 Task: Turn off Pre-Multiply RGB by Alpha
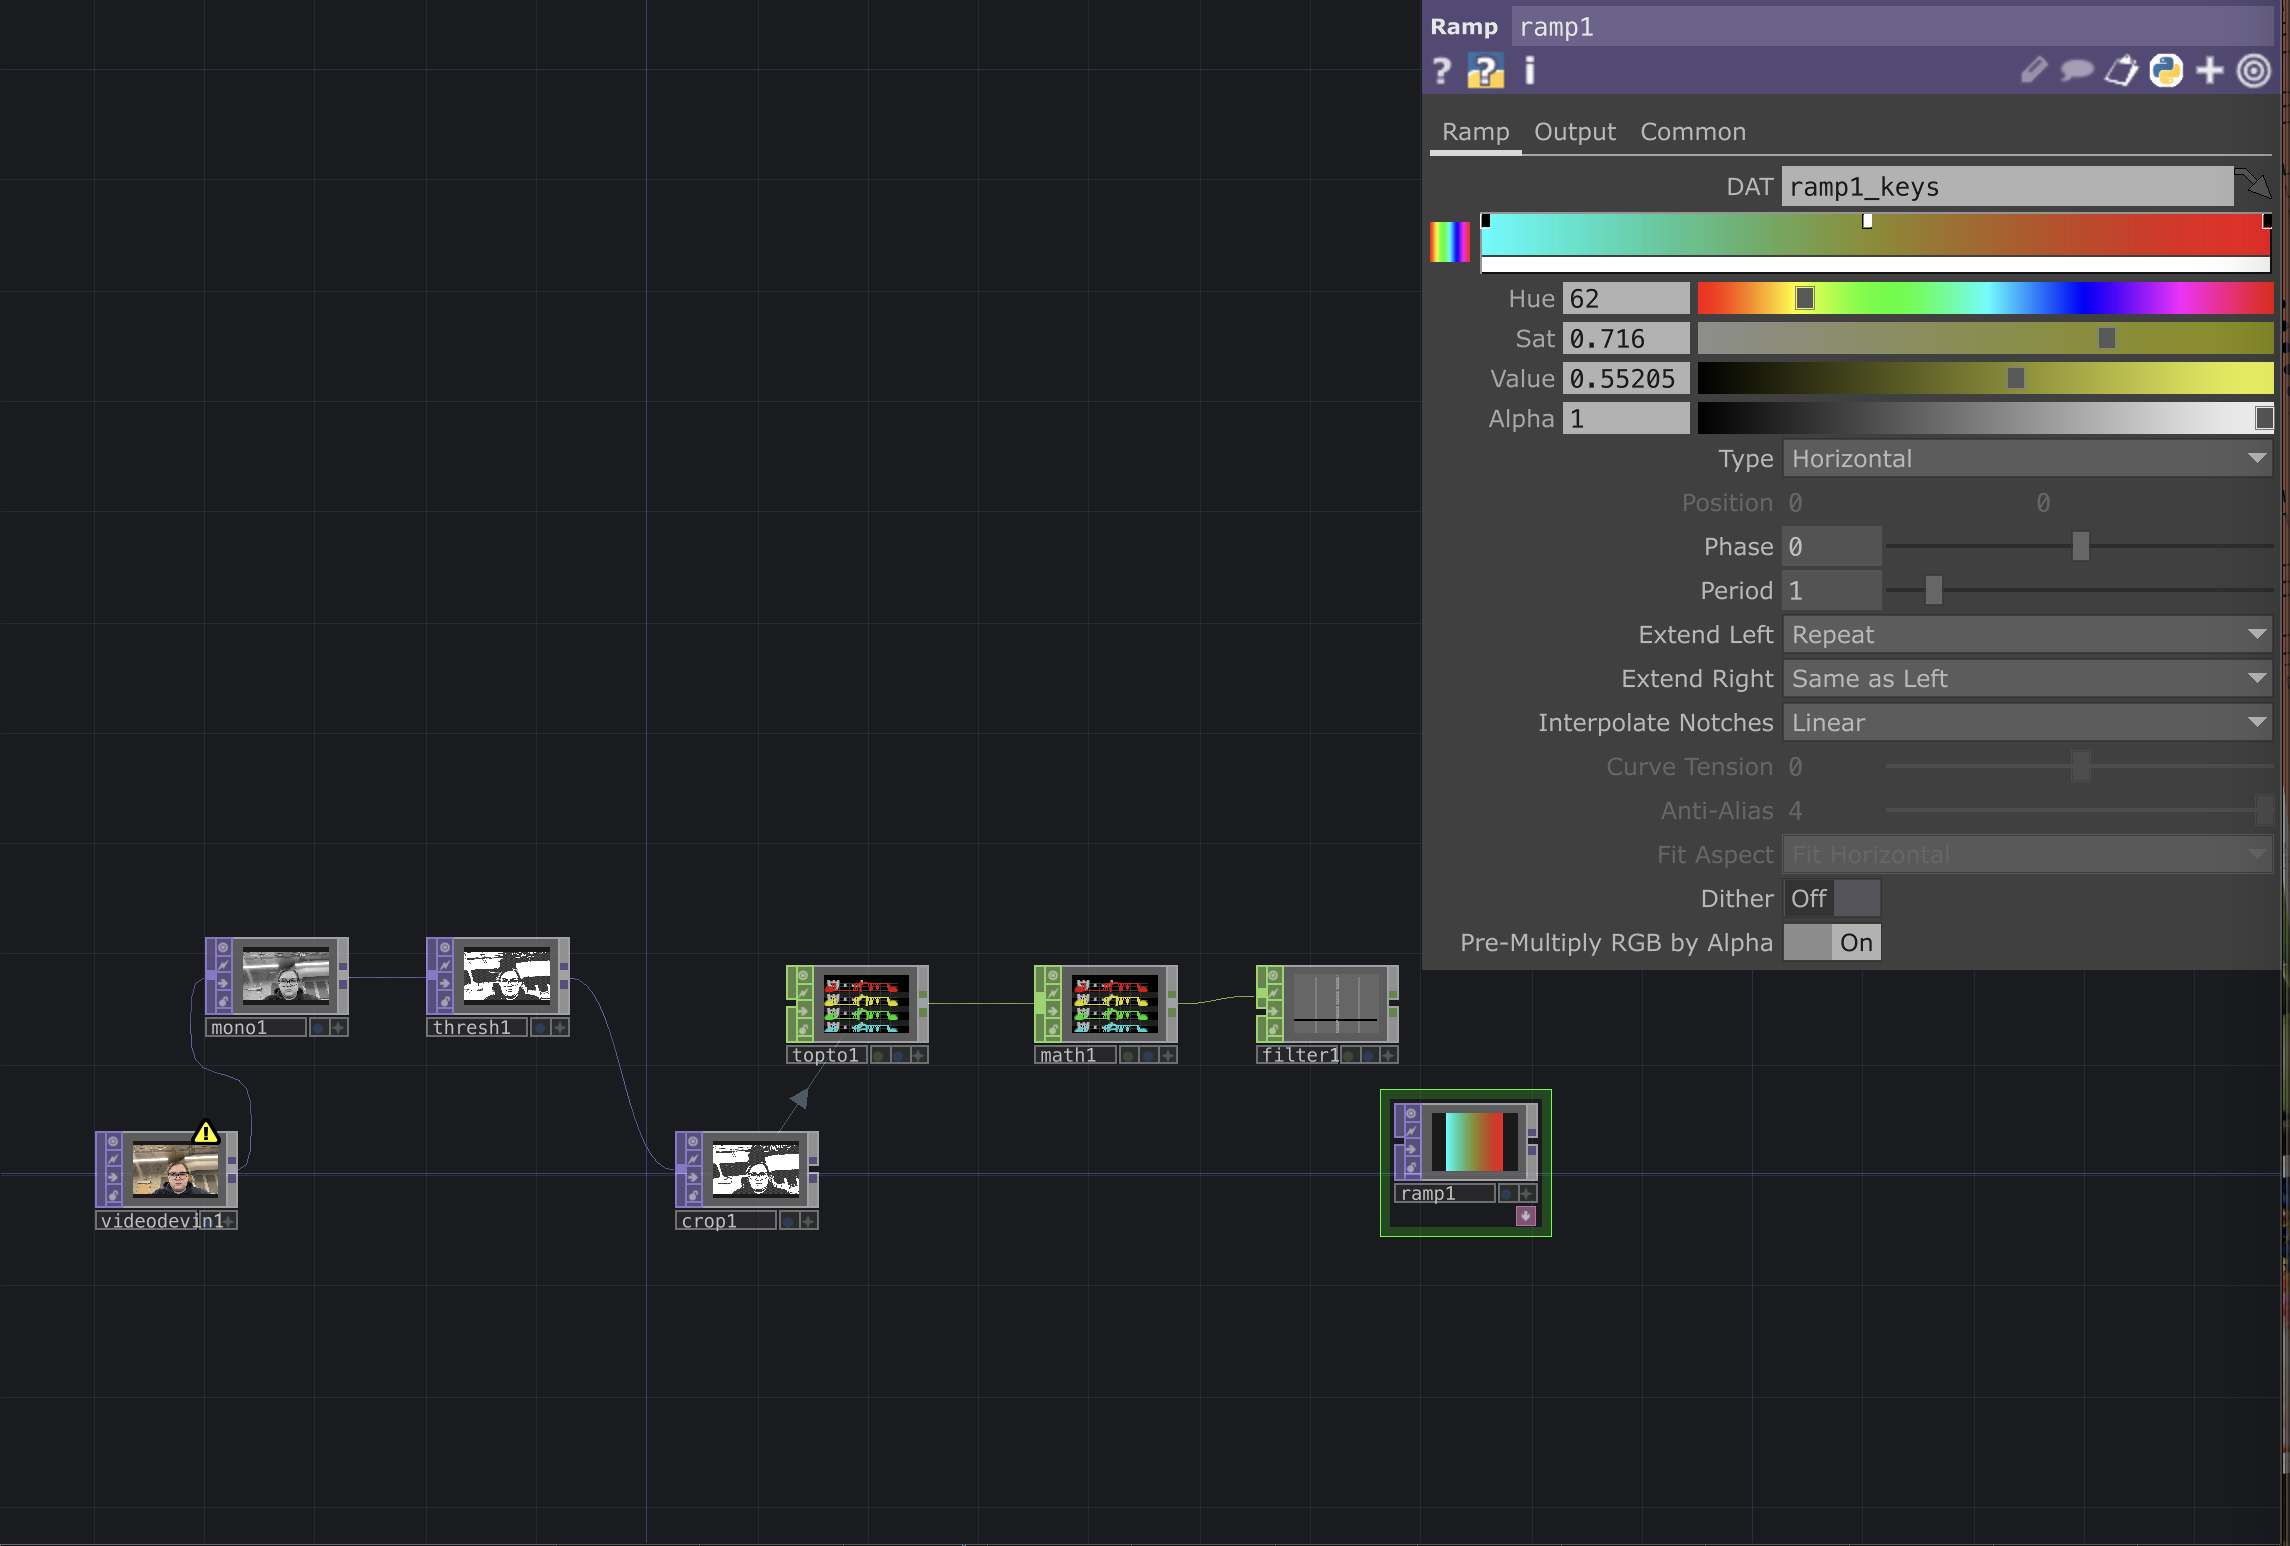1810,942
